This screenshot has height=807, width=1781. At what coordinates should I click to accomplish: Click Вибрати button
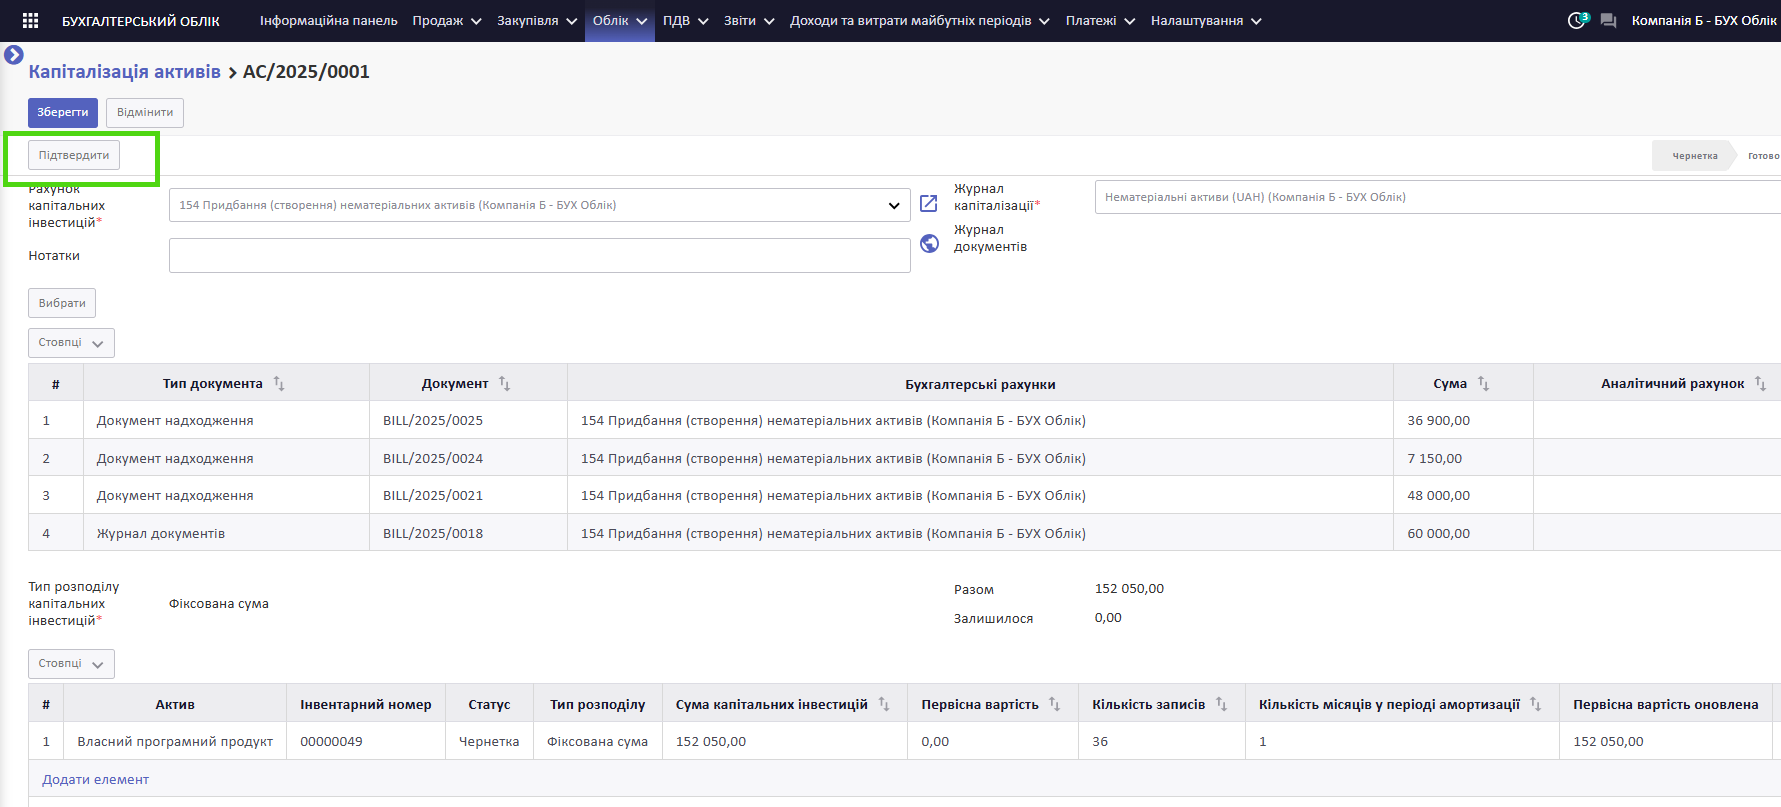click(62, 303)
